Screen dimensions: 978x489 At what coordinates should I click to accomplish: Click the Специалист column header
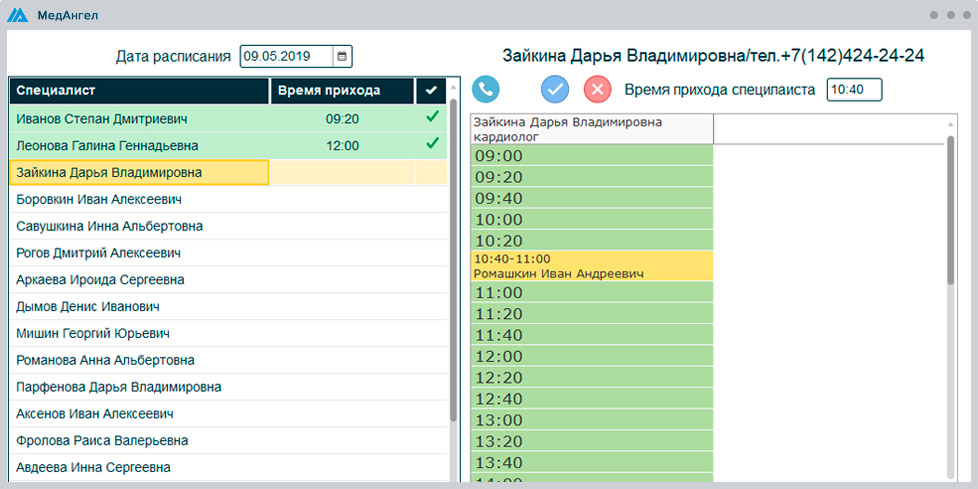140,91
